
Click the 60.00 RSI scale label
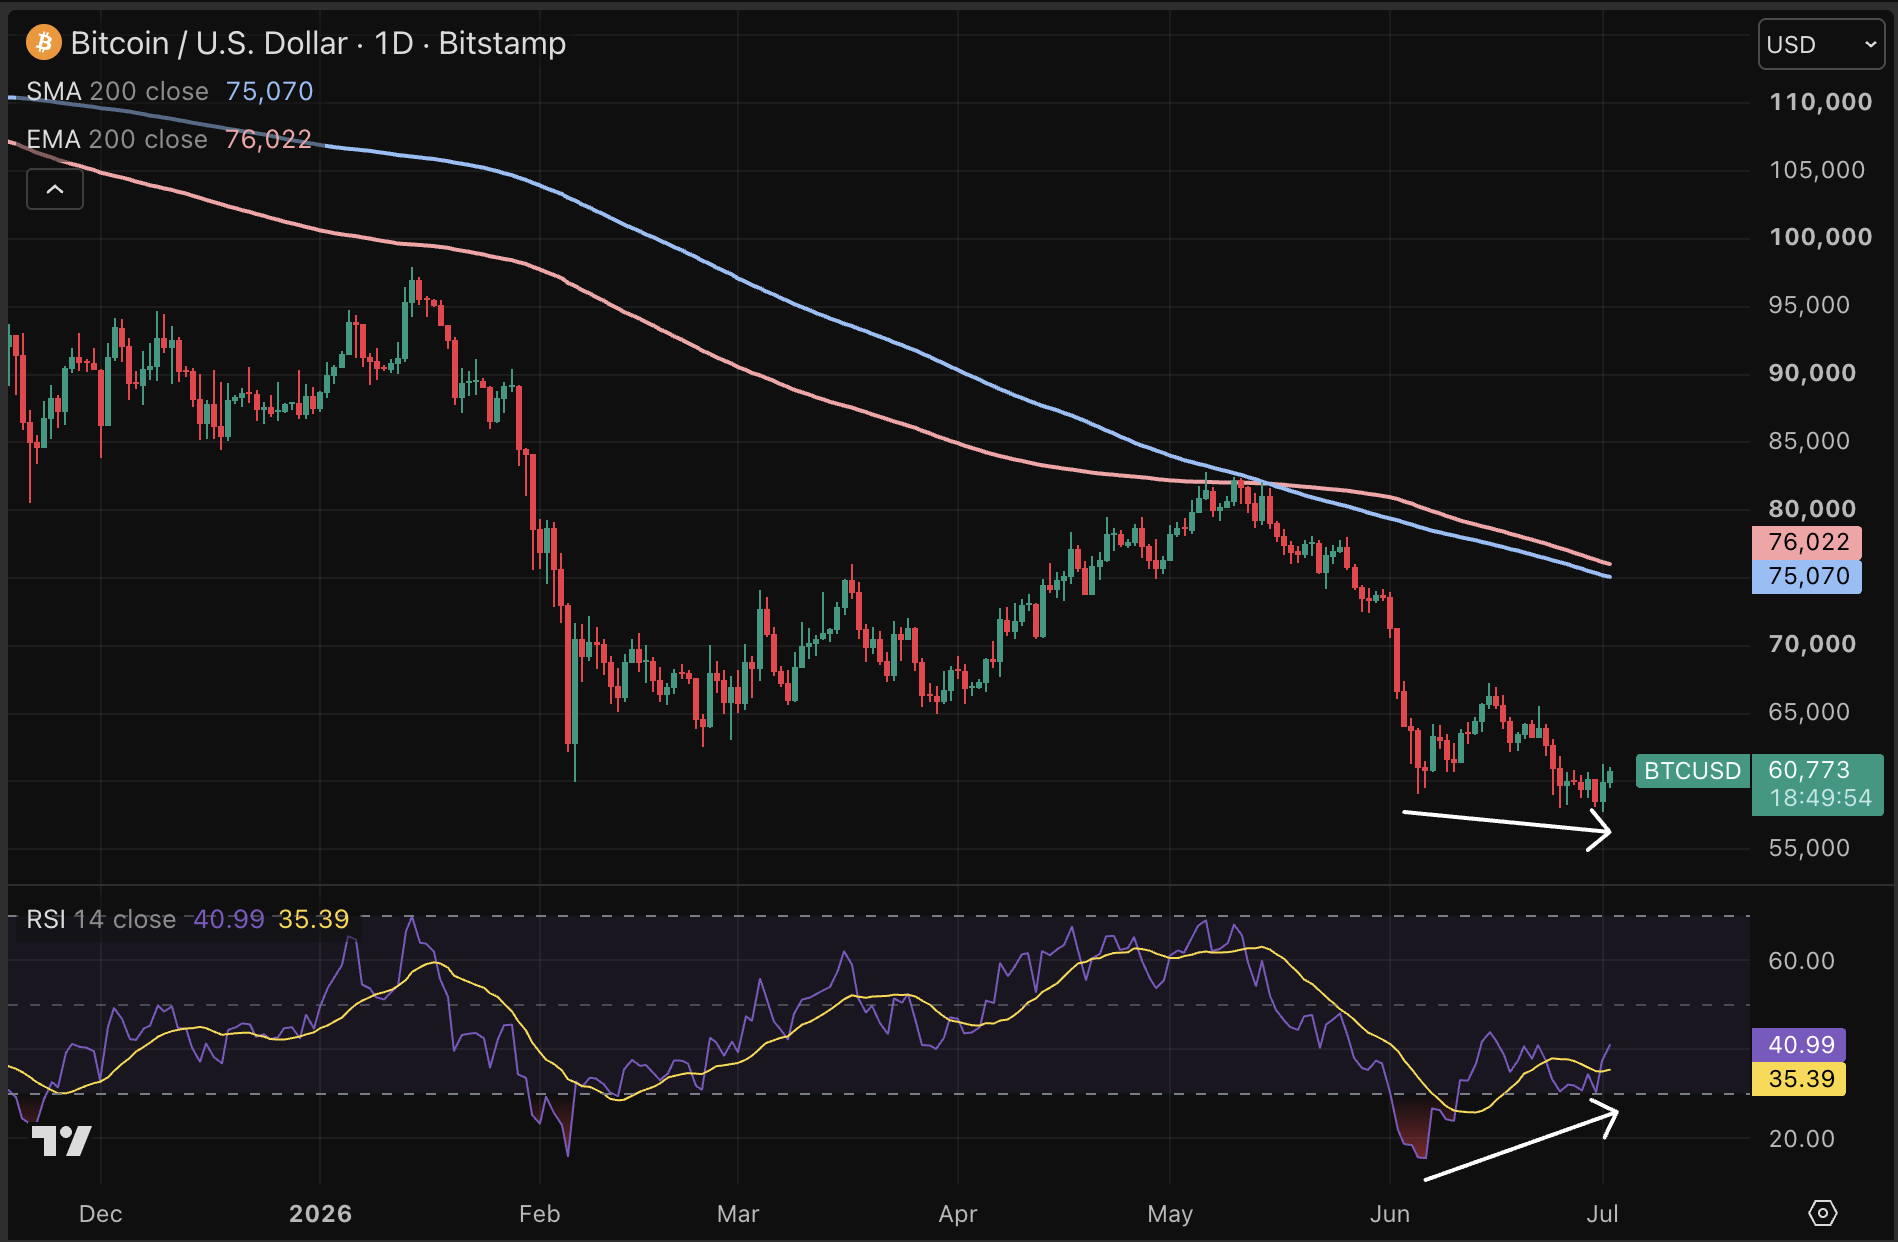coord(1802,961)
